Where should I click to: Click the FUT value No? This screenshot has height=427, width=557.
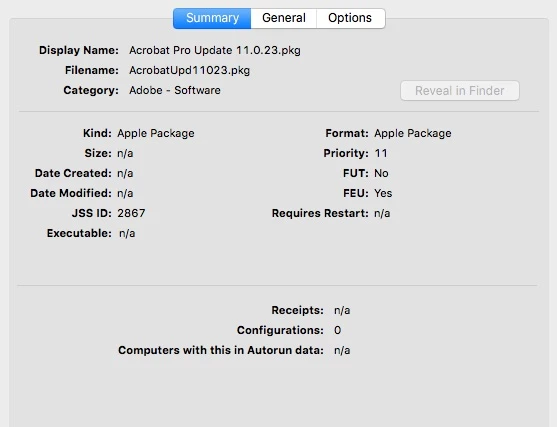pos(381,173)
